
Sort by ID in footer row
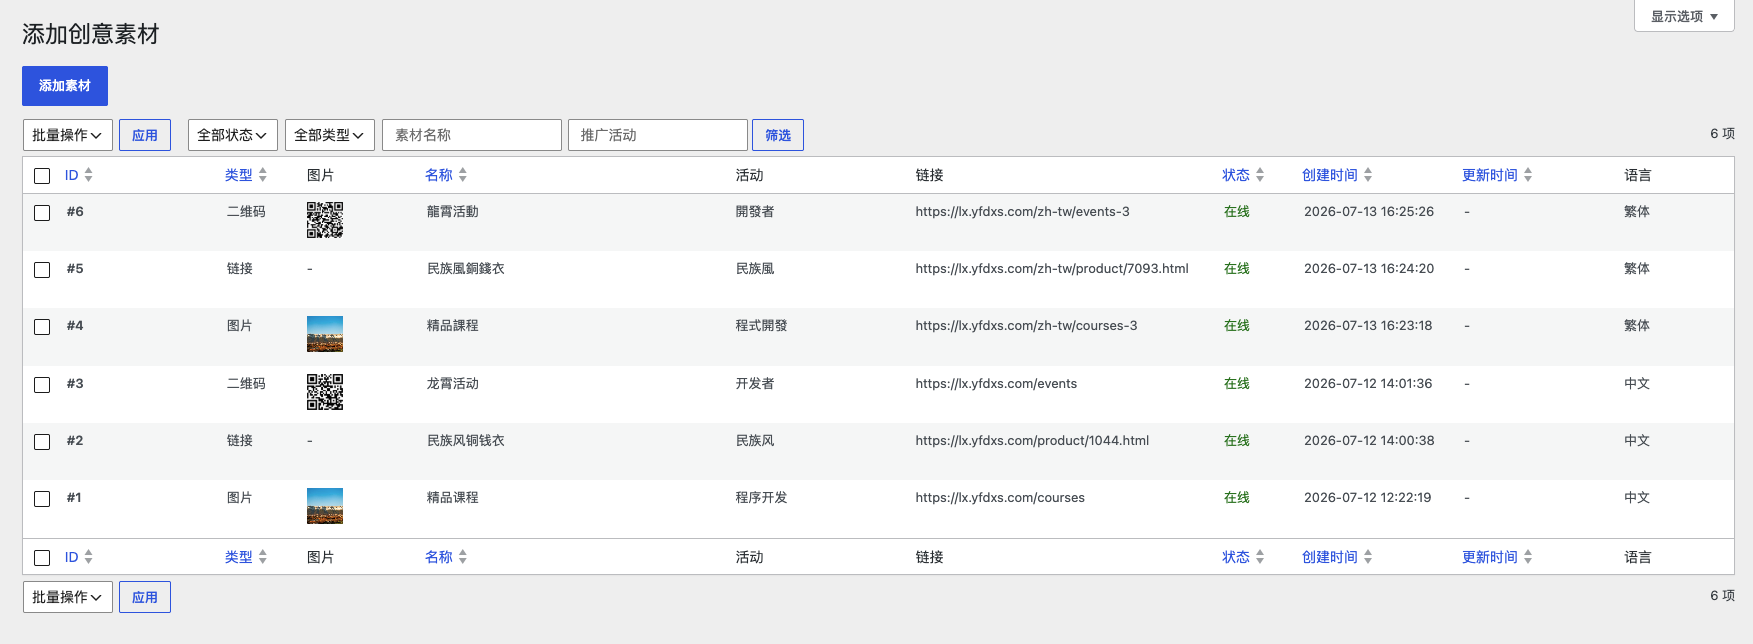tap(72, 557)
